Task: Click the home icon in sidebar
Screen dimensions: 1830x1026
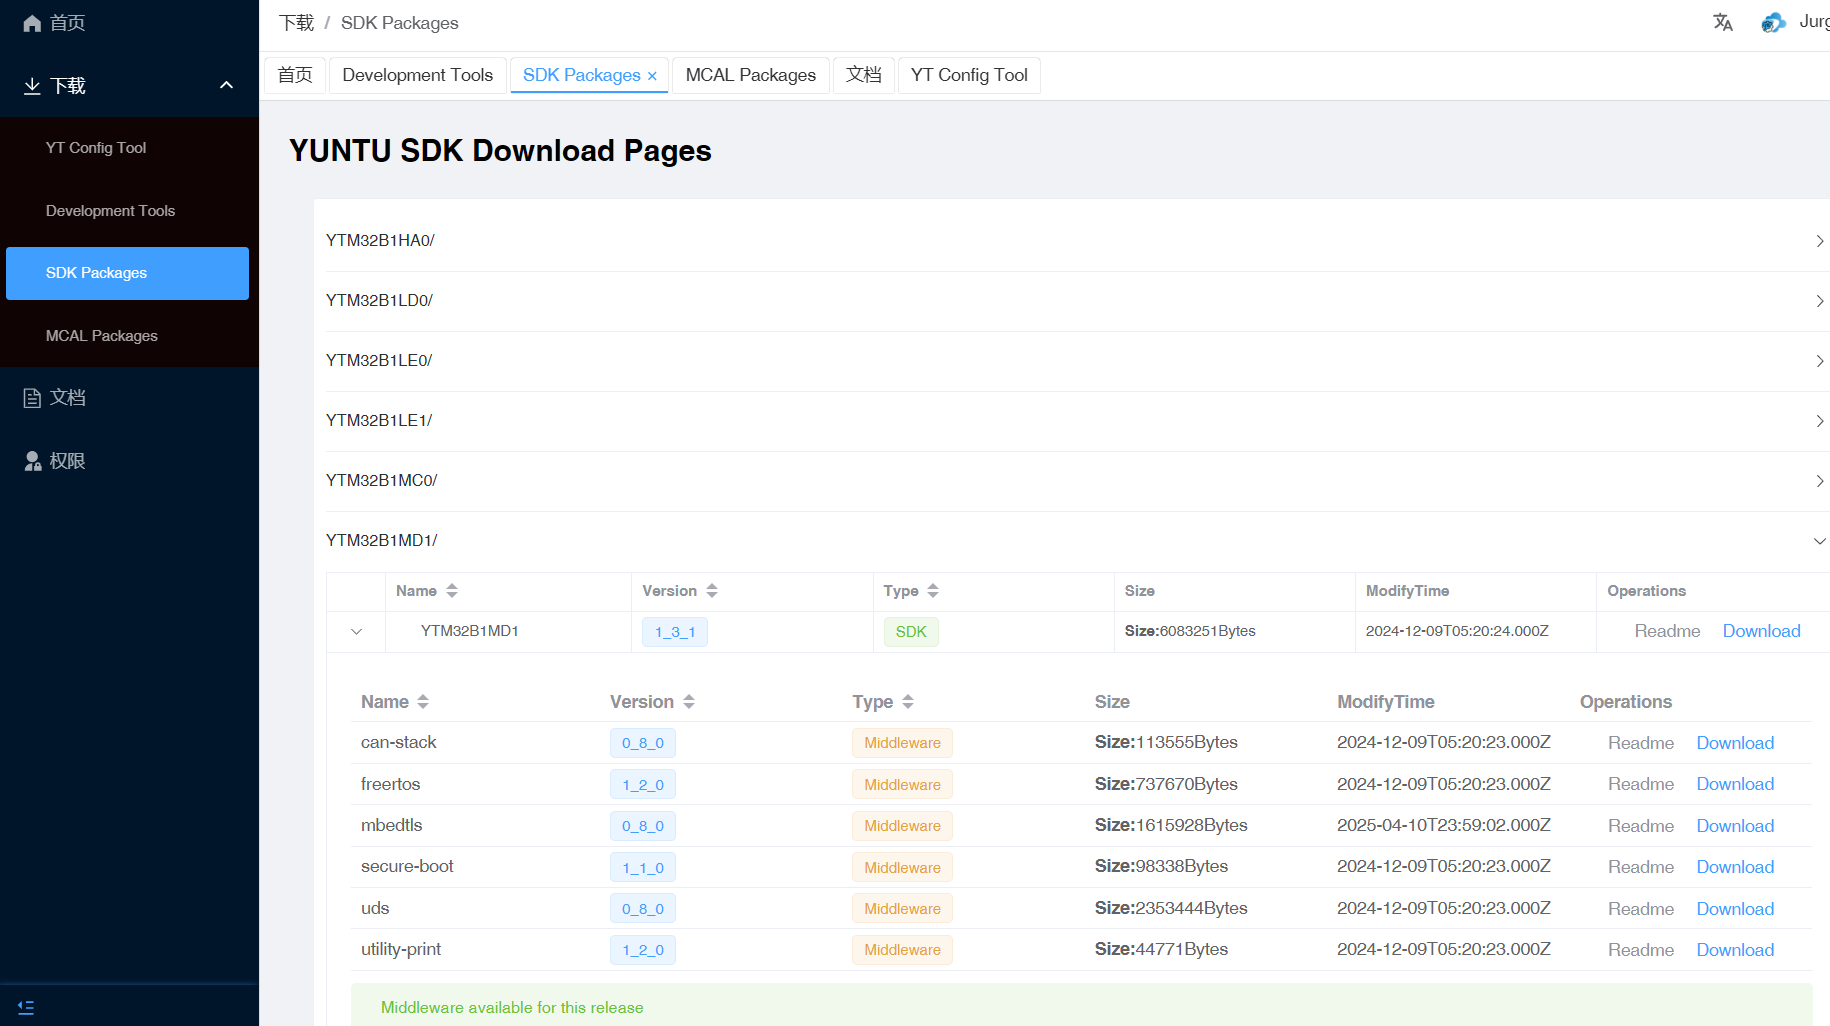Action: click(32, 23)
